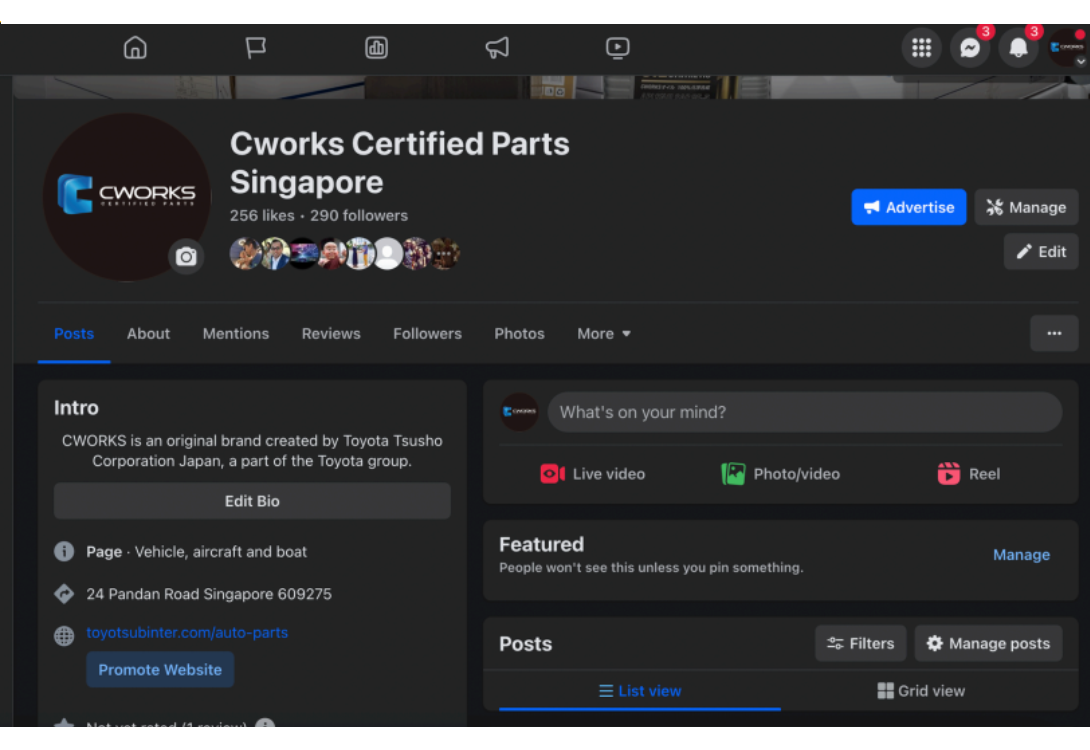The width and height of the screenshot is (1090, 750).
Task: Click the What's on your mind field
Action: (804, 412)
